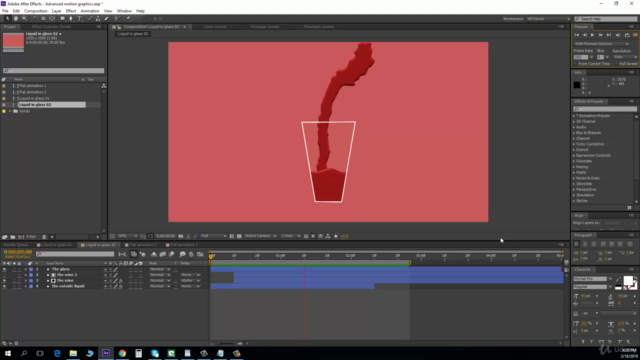The image size is (640, 360).
Task: Toggle transparency grid in viewer
Action: pyautogui.click(x=239, y=236)
